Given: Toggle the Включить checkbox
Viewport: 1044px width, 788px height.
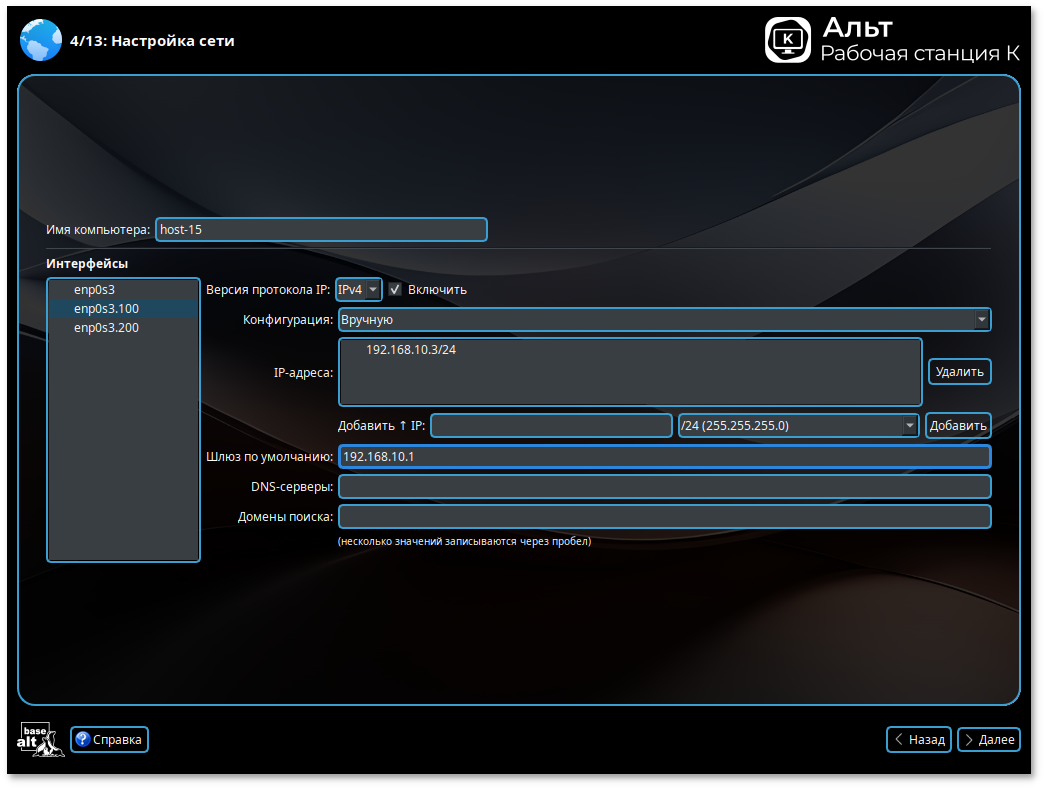Looking at the screenshot, I should [x=396, y=290].
